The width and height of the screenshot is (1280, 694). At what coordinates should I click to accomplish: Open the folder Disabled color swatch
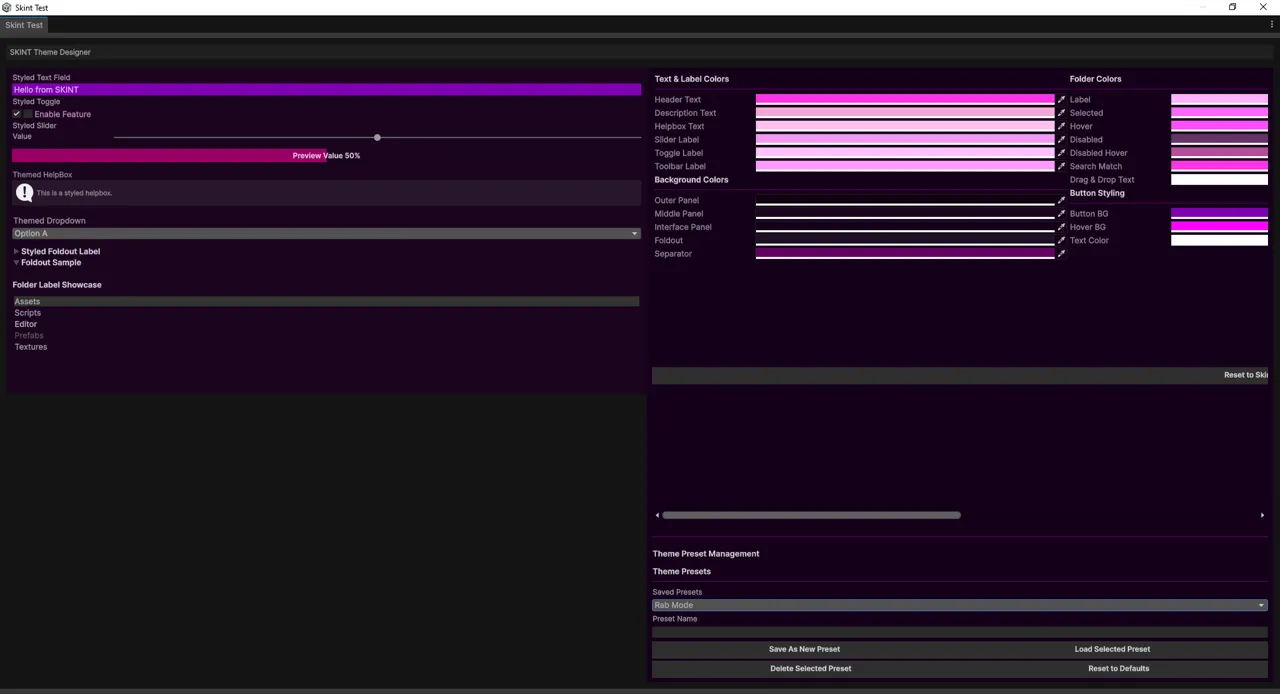[x=1219, y=140]
